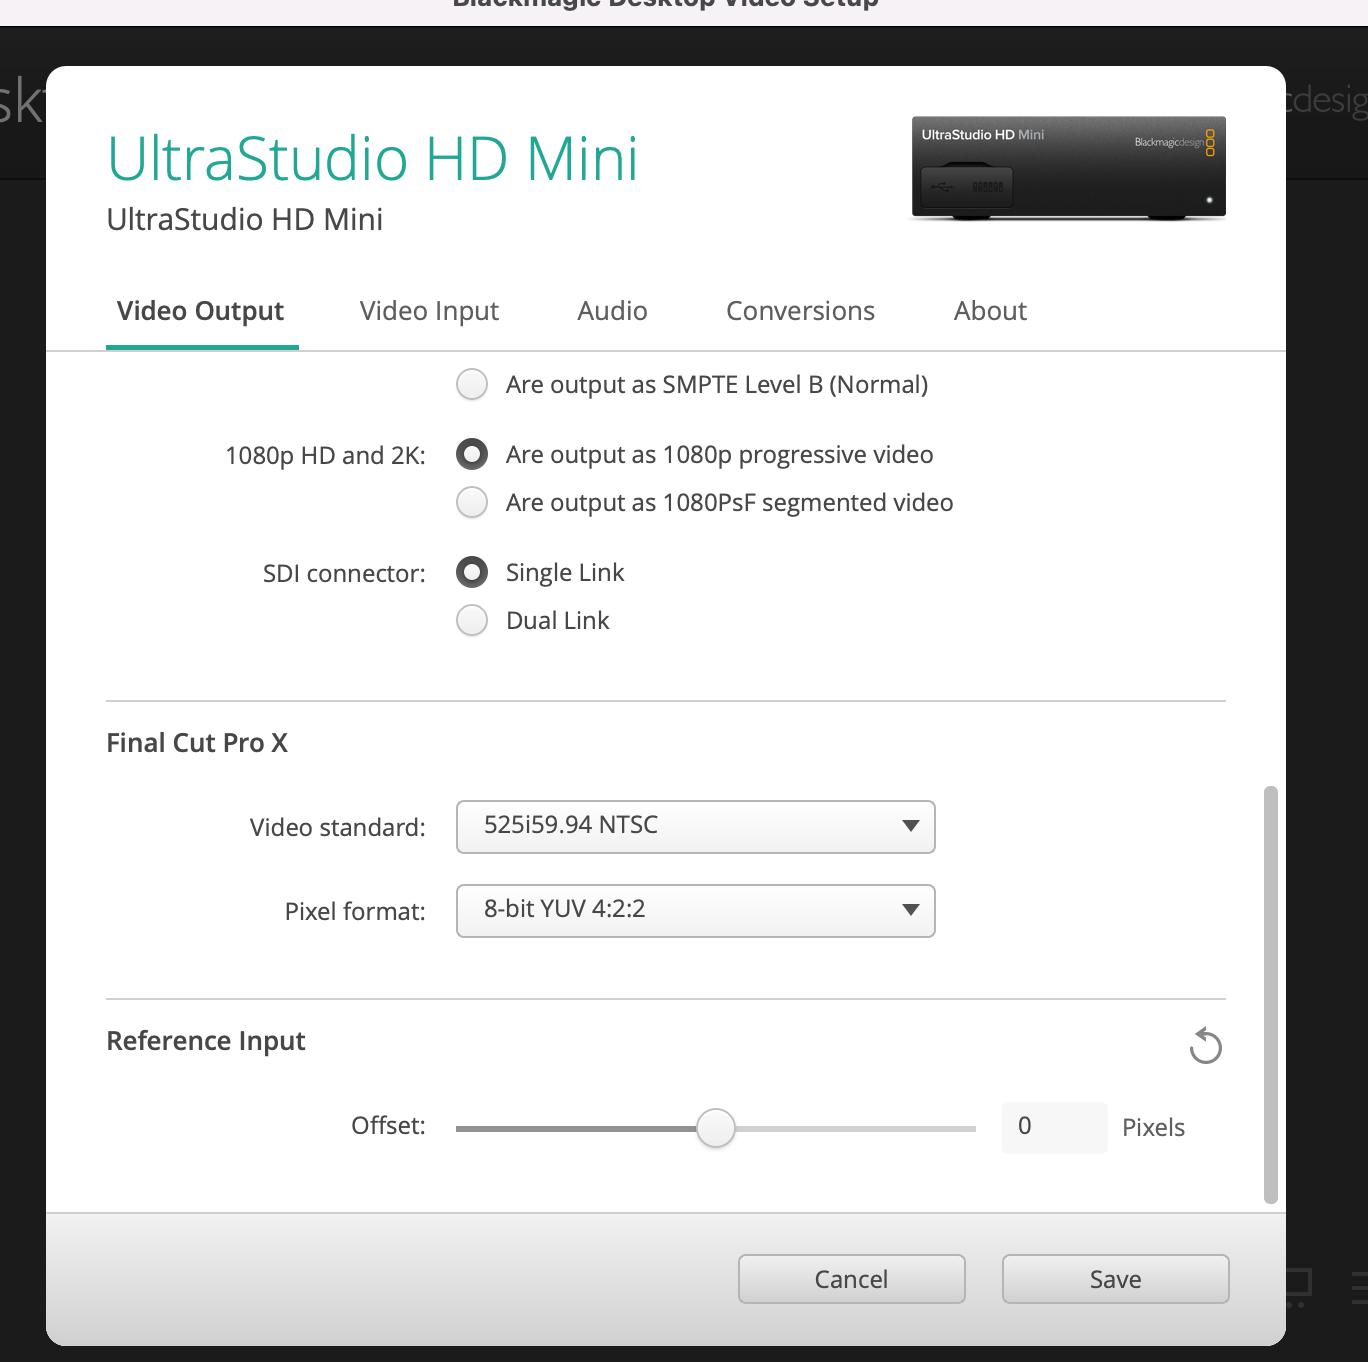The image size is (1368, 1362).
Task: Select 1080p progressive video output
Action: (472, 454)
